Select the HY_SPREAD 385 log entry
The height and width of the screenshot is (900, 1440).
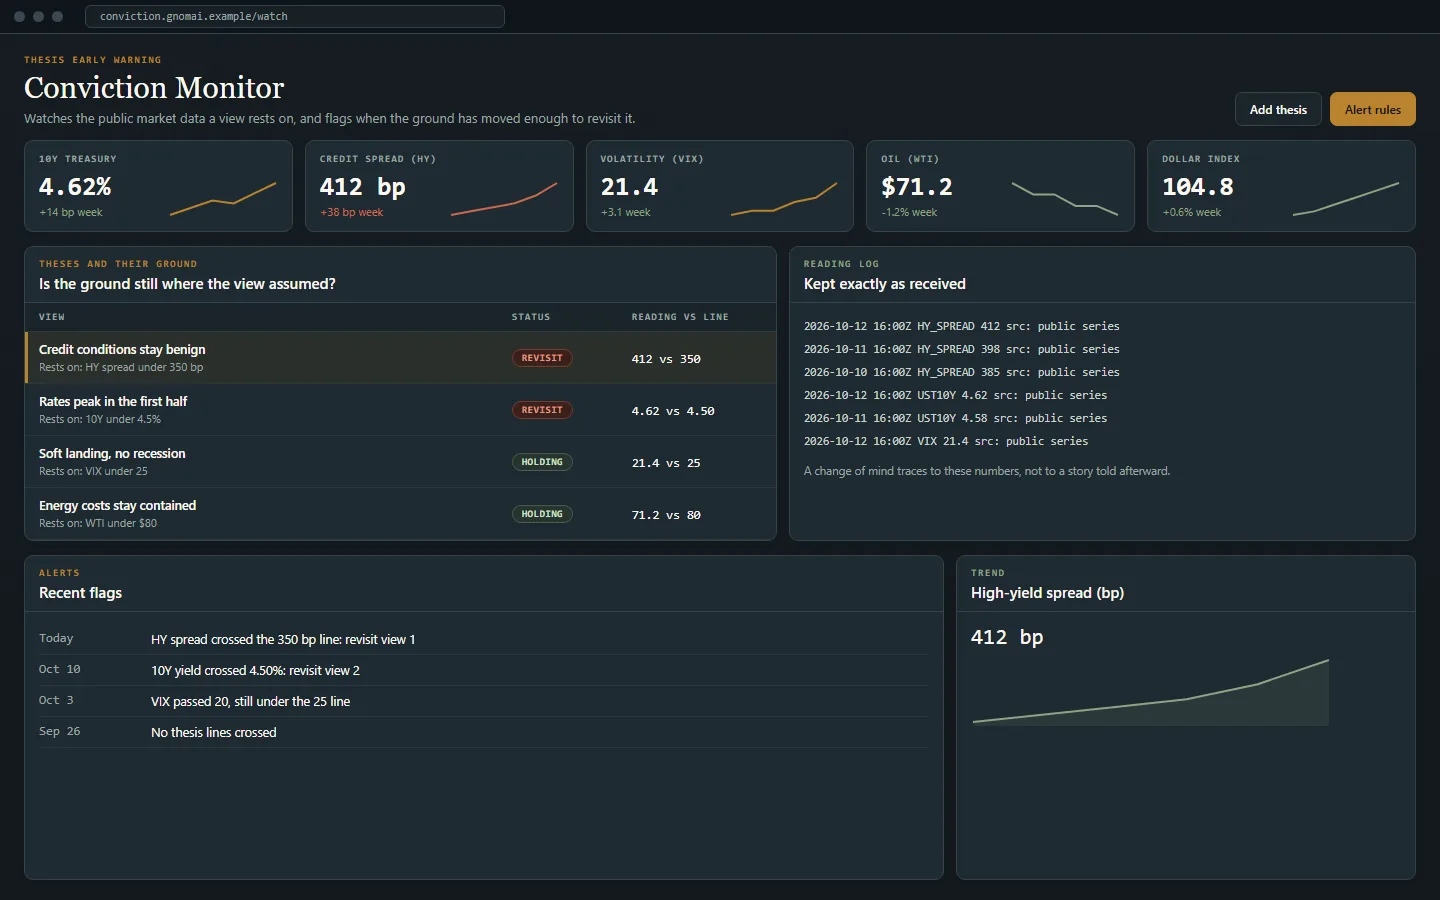point(962,372)
